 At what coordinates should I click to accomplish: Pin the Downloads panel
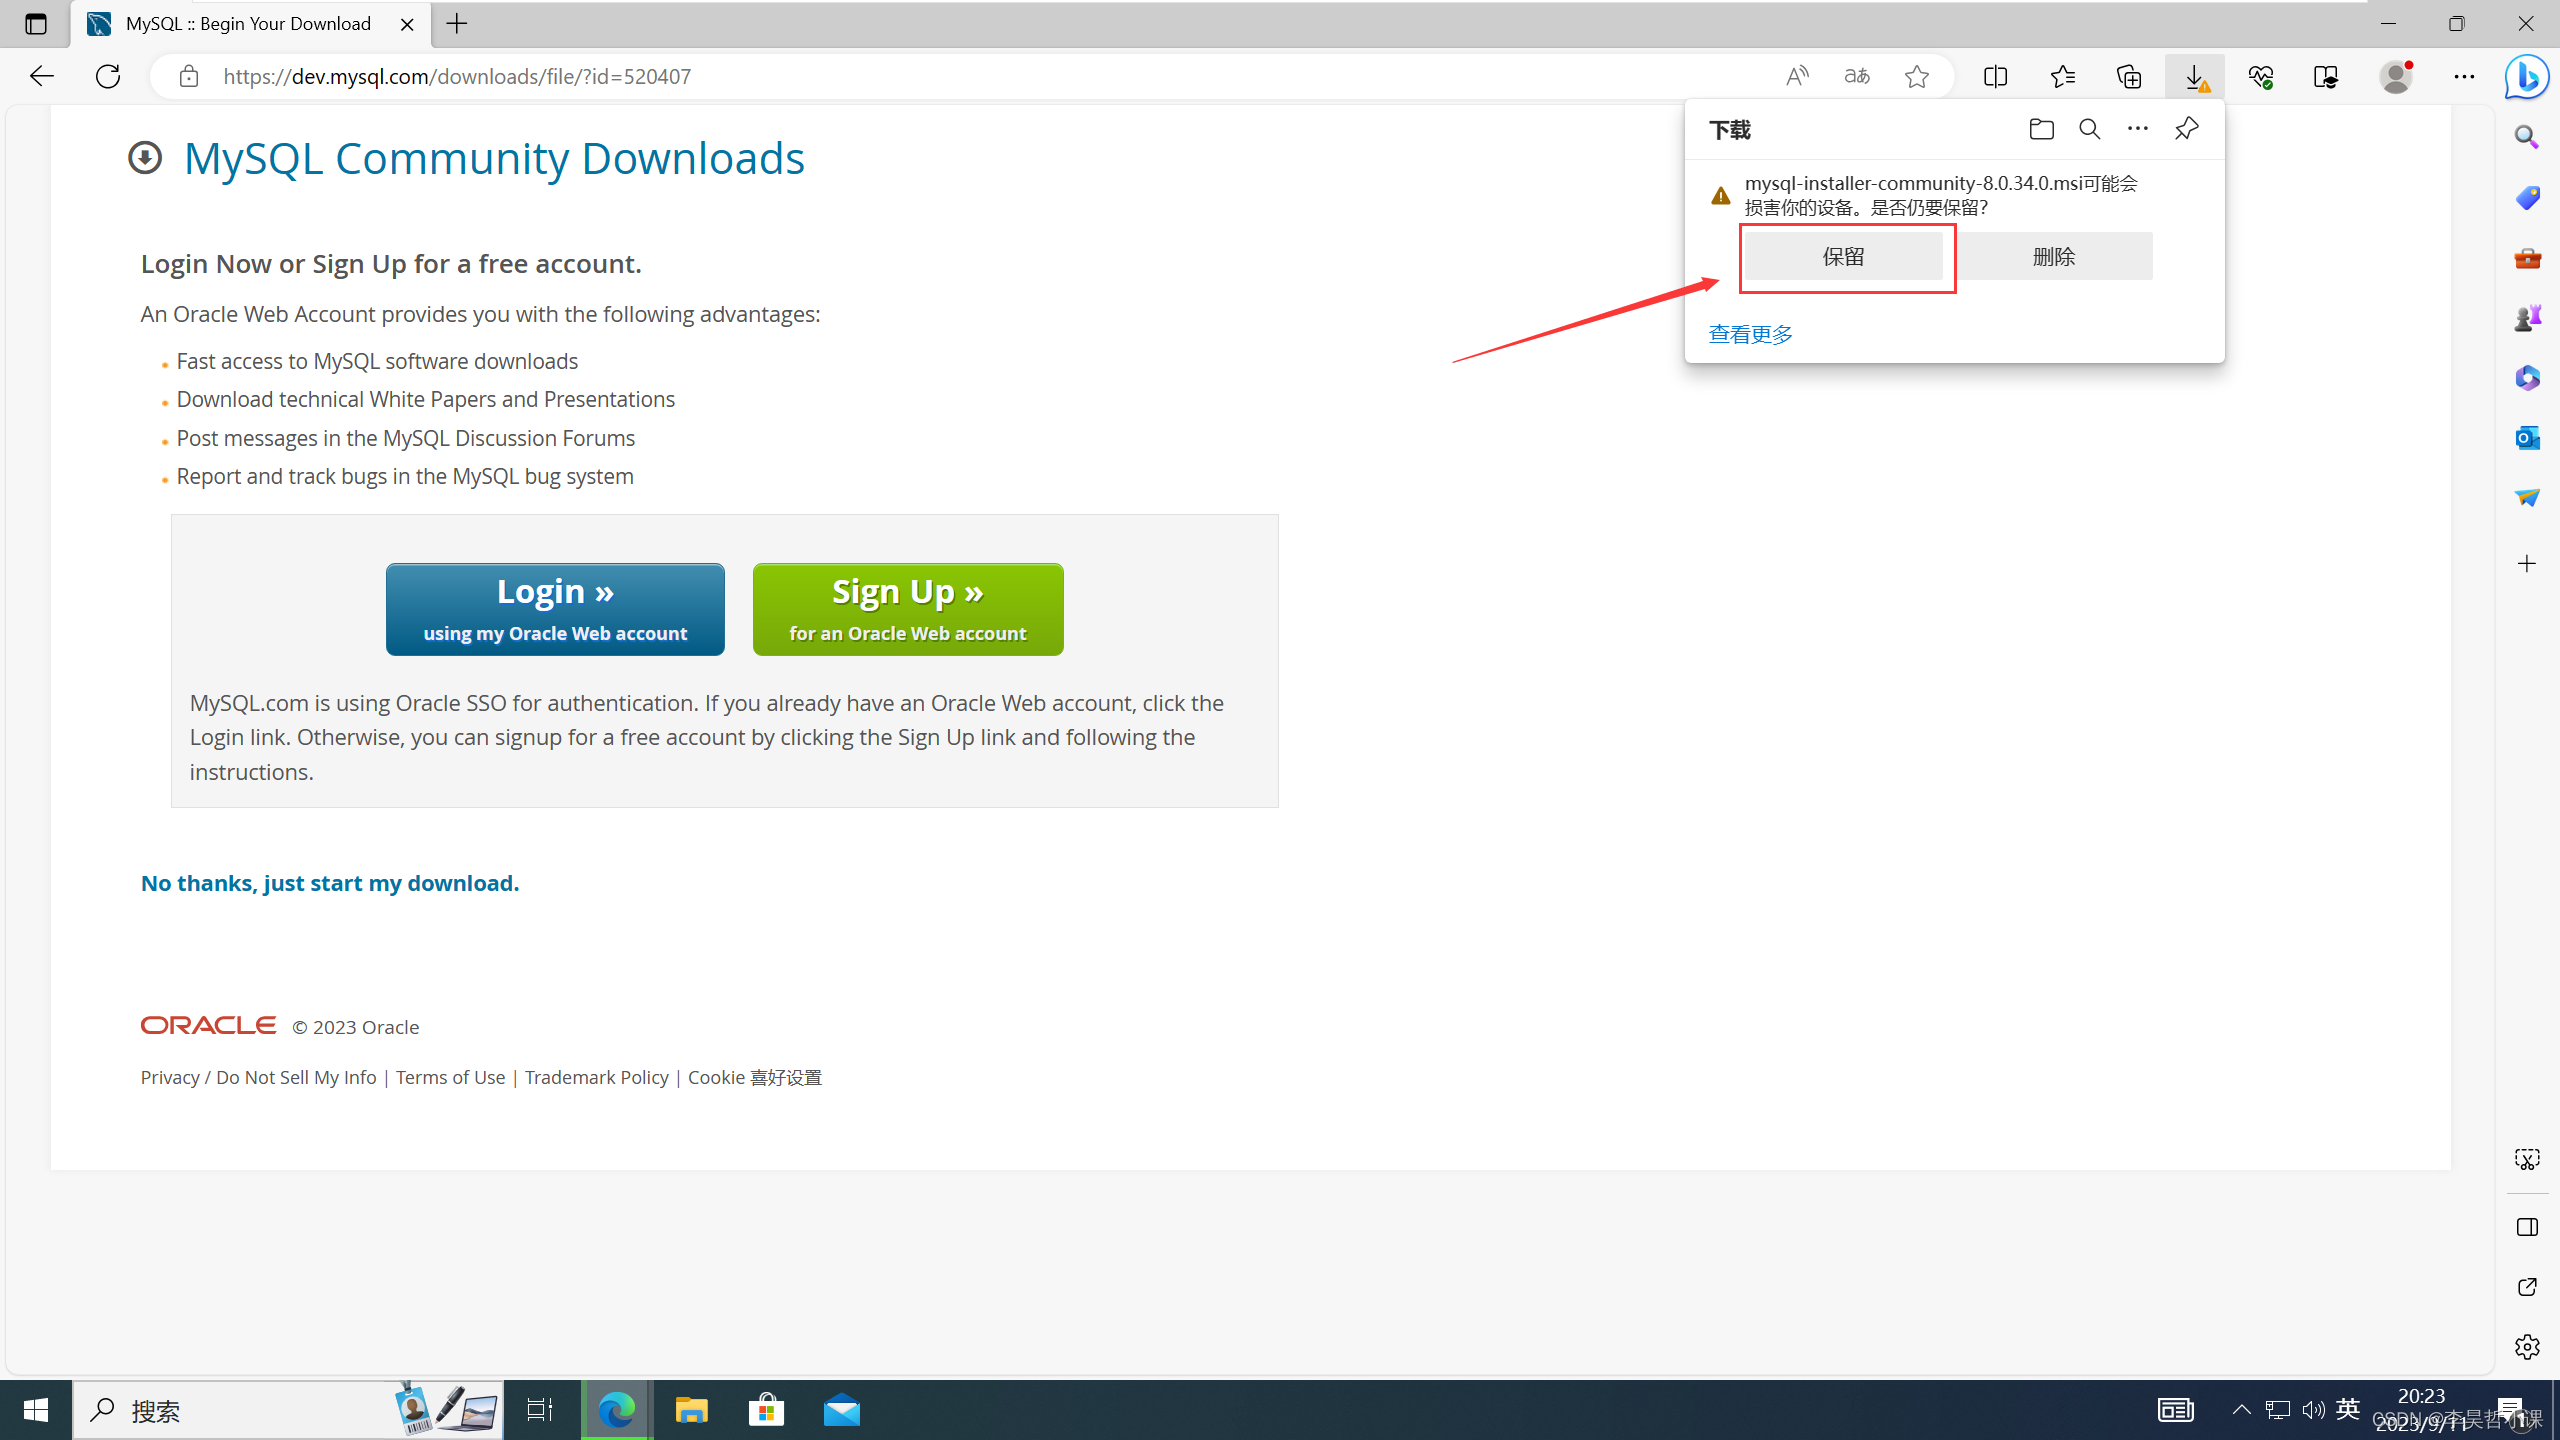point(2186,129)
